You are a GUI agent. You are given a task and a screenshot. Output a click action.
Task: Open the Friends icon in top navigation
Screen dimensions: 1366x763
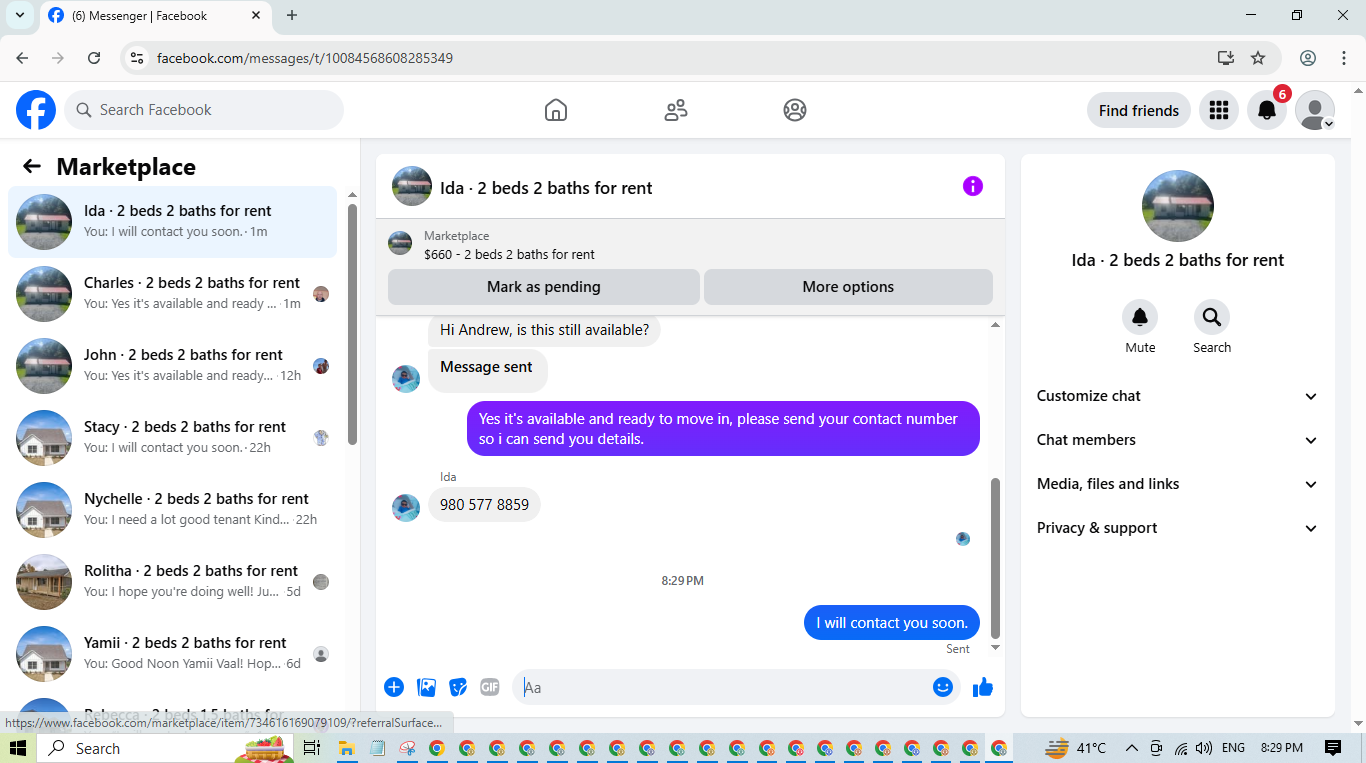(676, 110)
